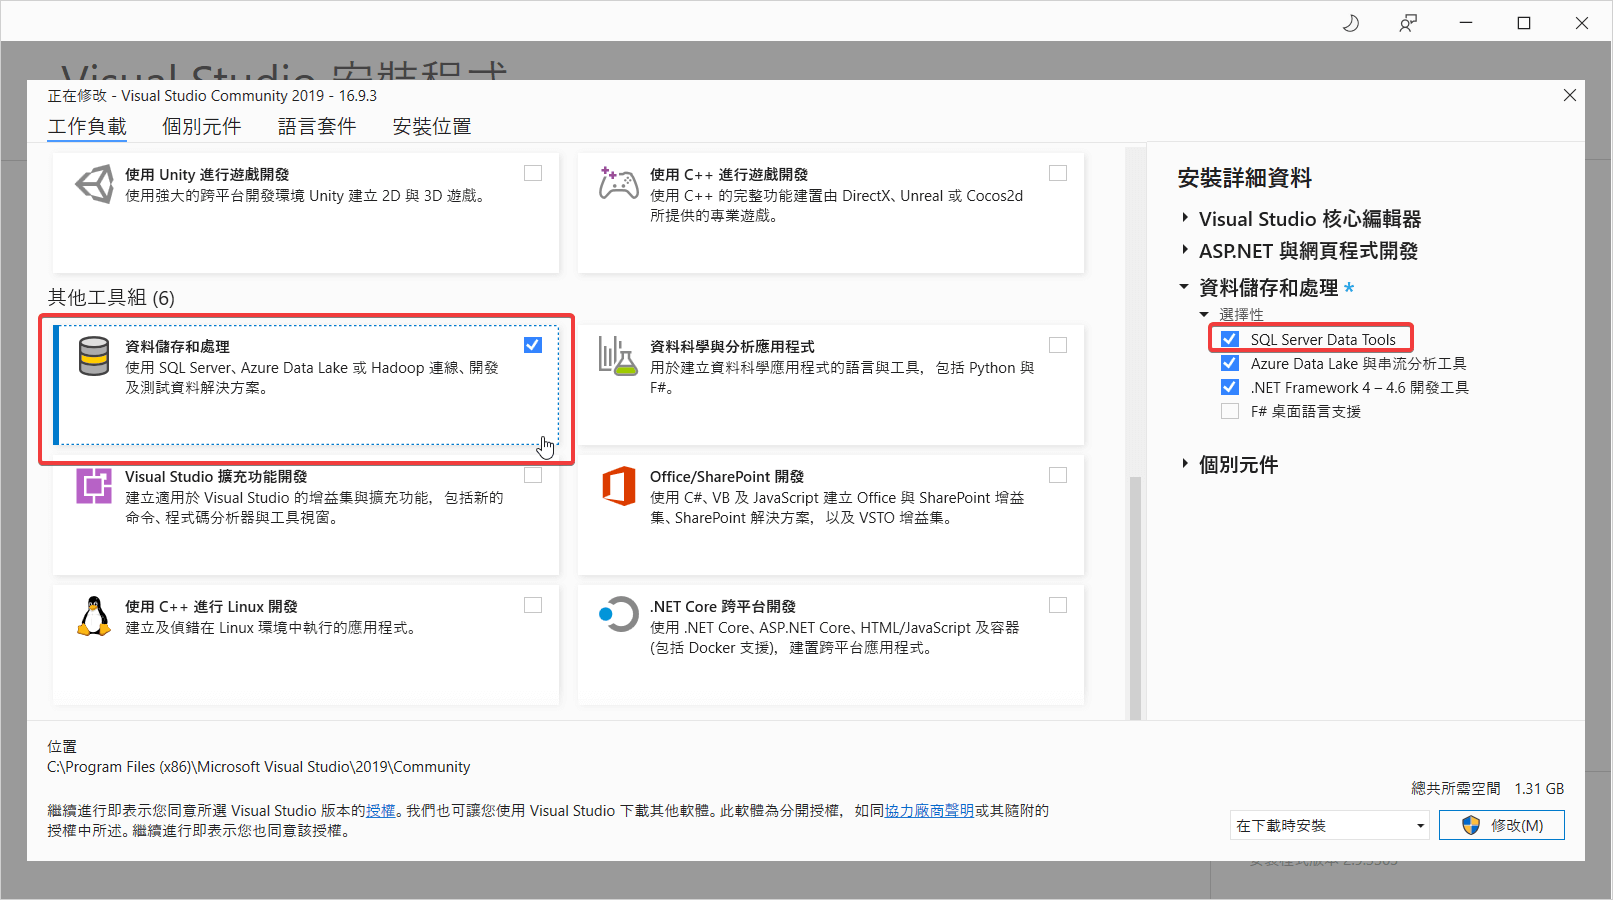Click the Office/SharePoint workload icon
Screen dimensions: 1613x900
point(618,486)
